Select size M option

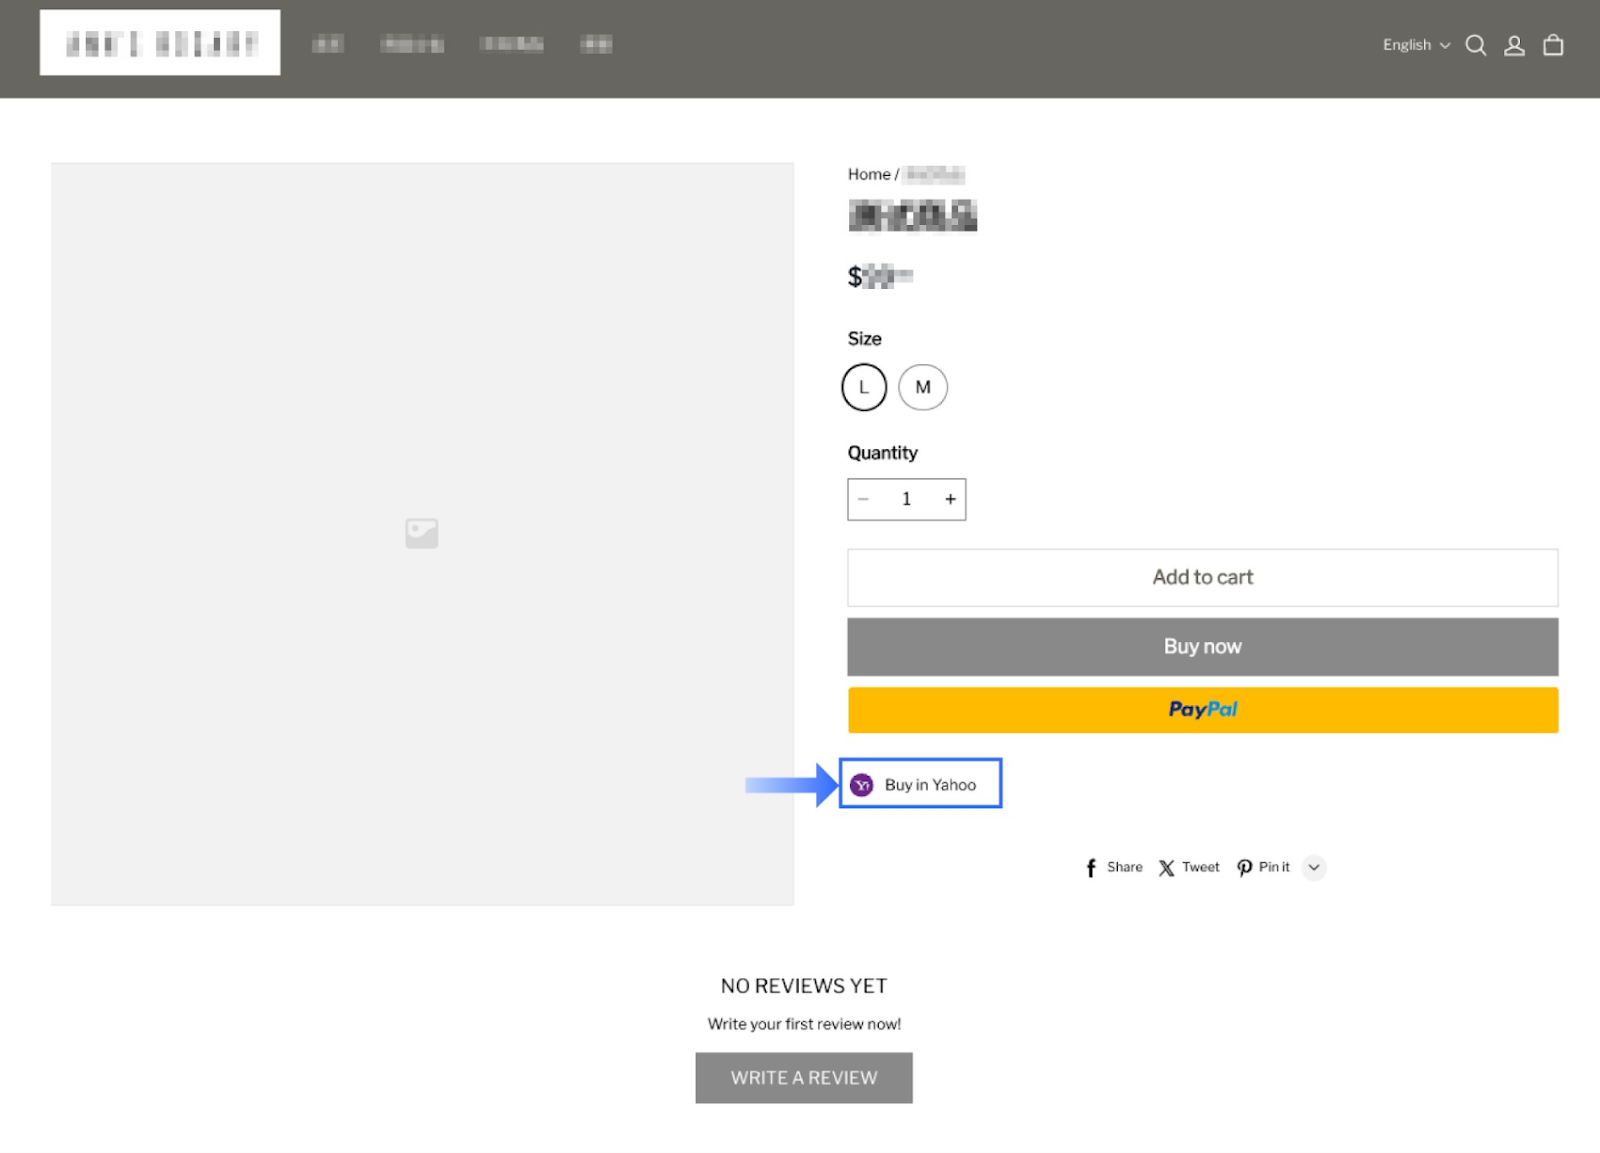pyautogui.click(x=922, y=387)
